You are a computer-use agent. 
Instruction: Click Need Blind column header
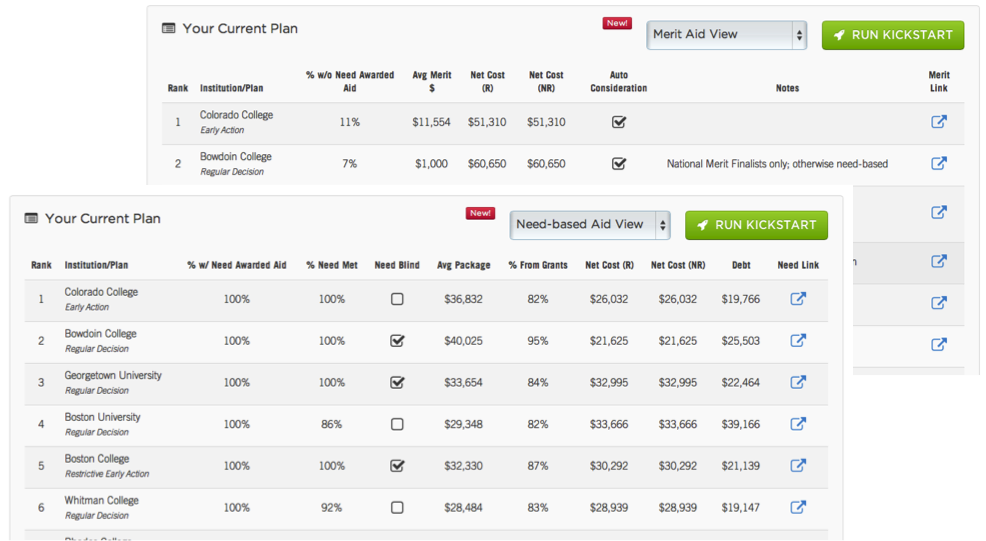click(397, 265)
